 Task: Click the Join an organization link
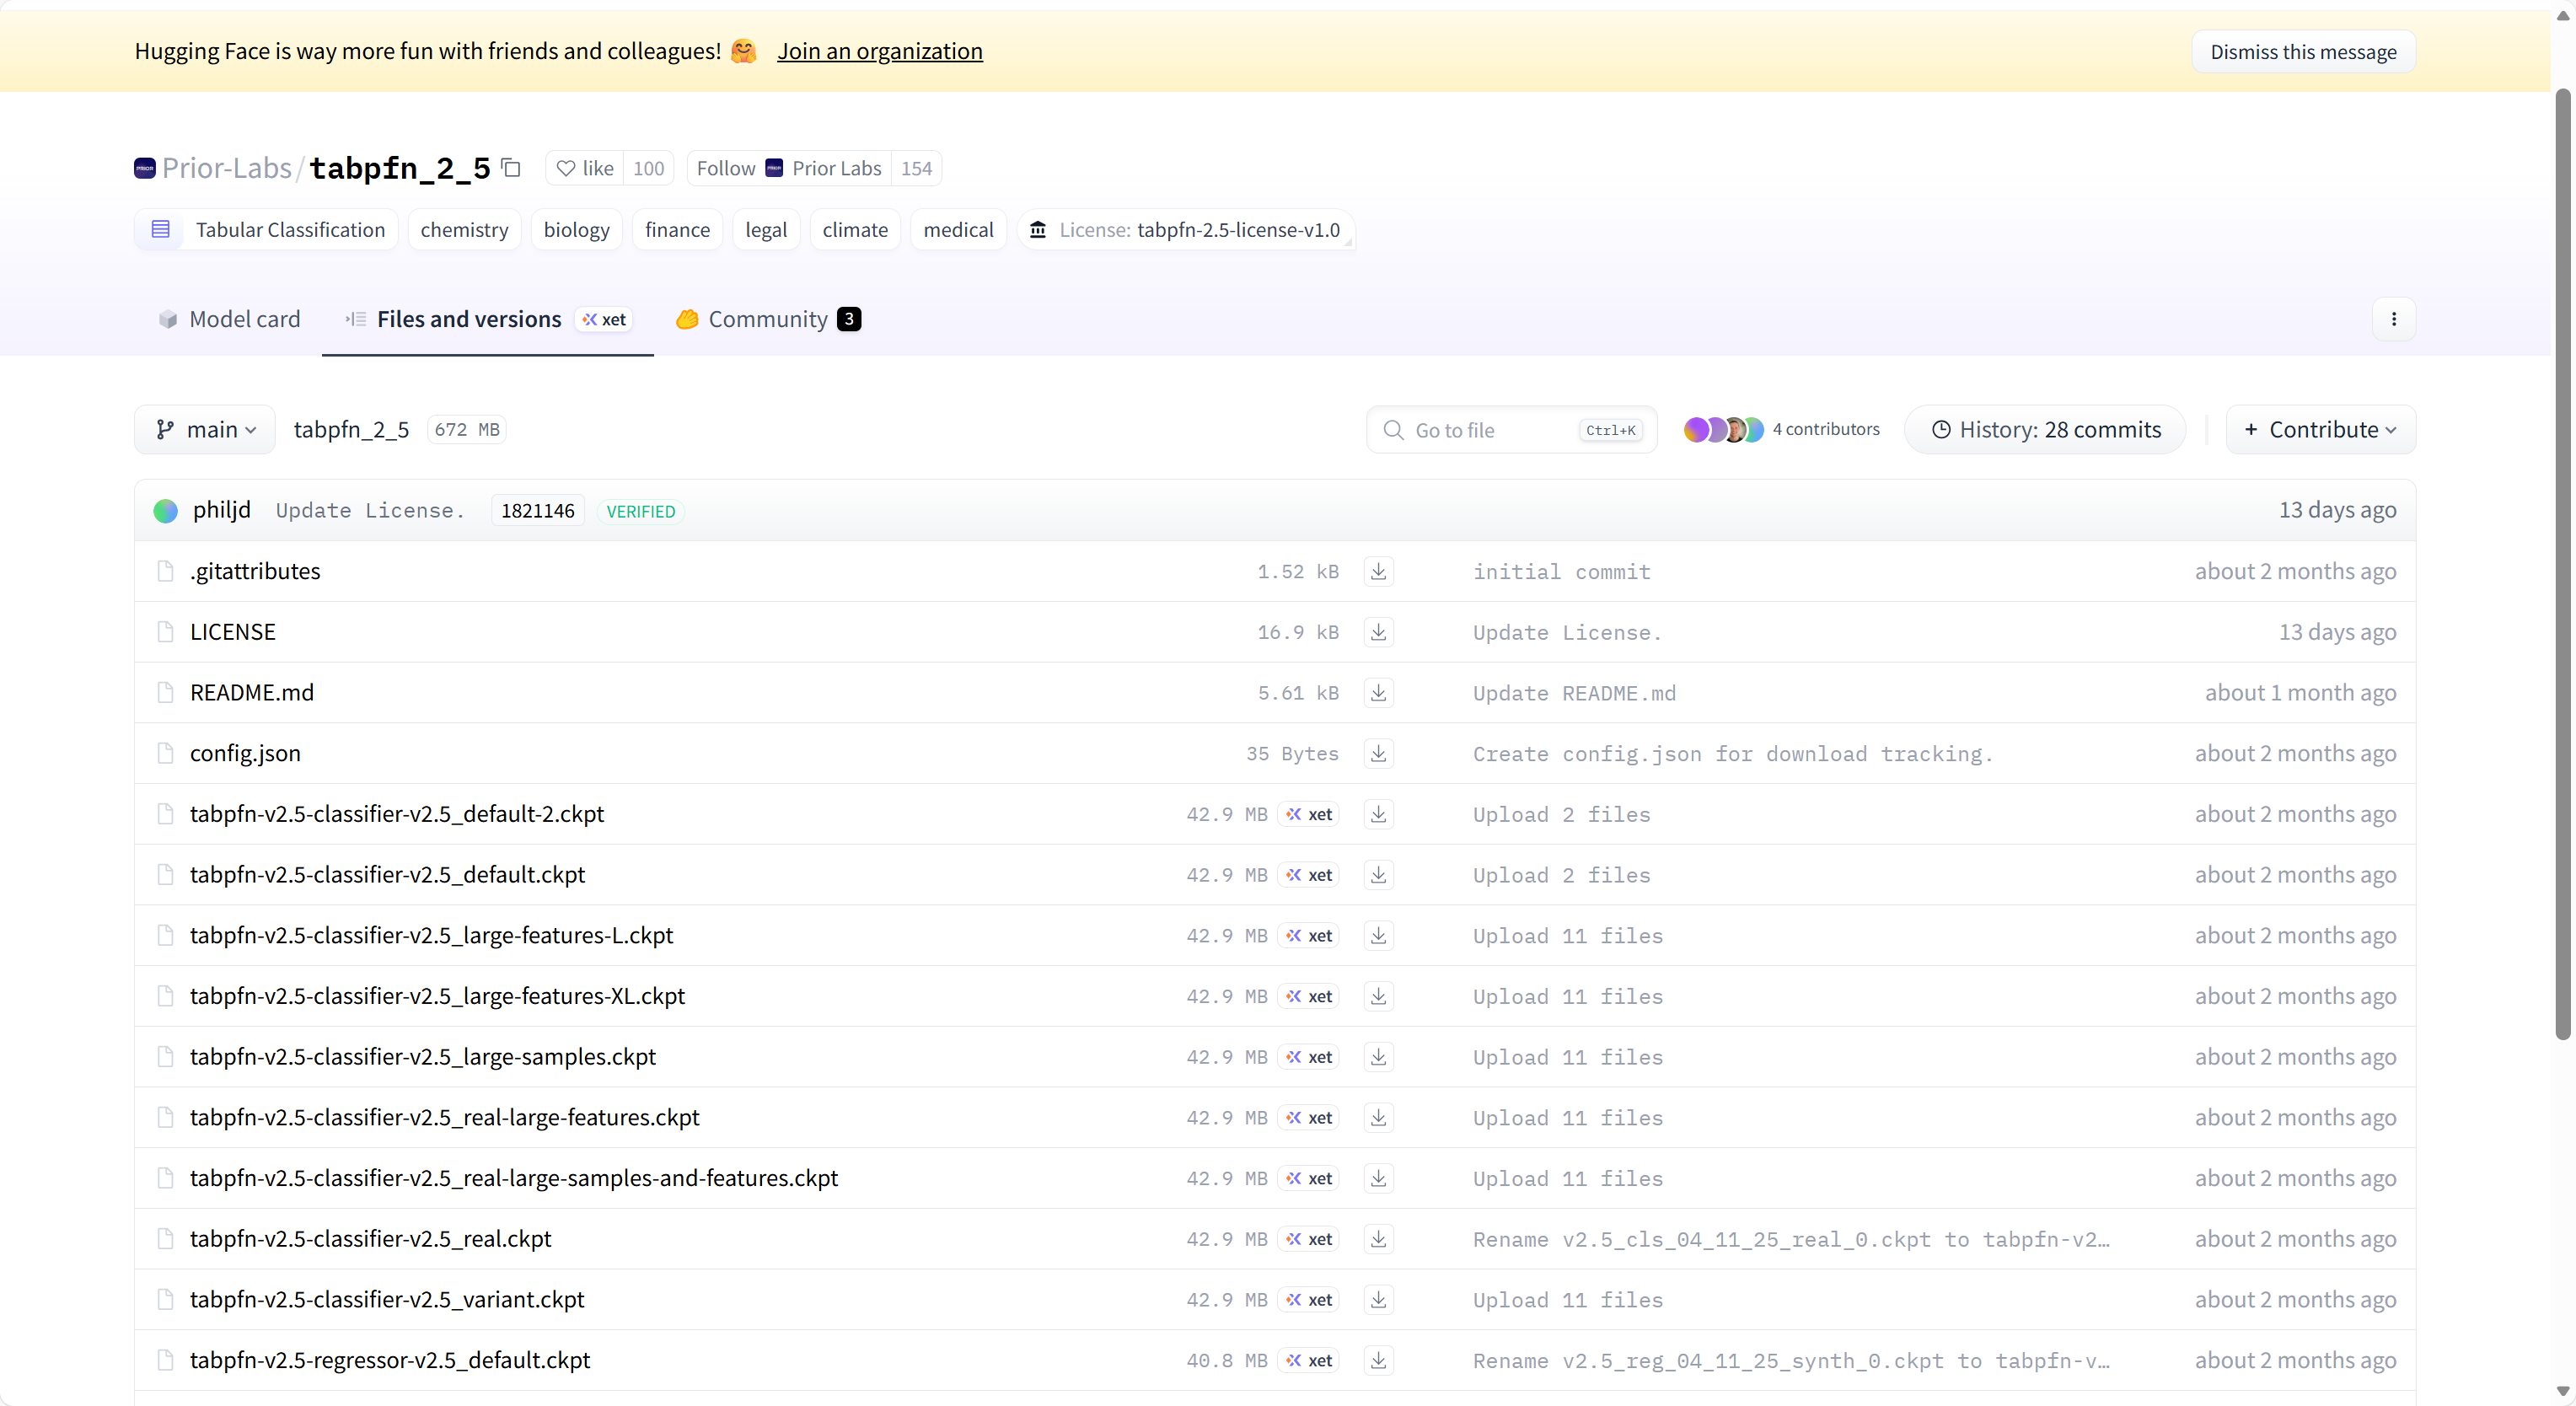(x=879, y=51)
